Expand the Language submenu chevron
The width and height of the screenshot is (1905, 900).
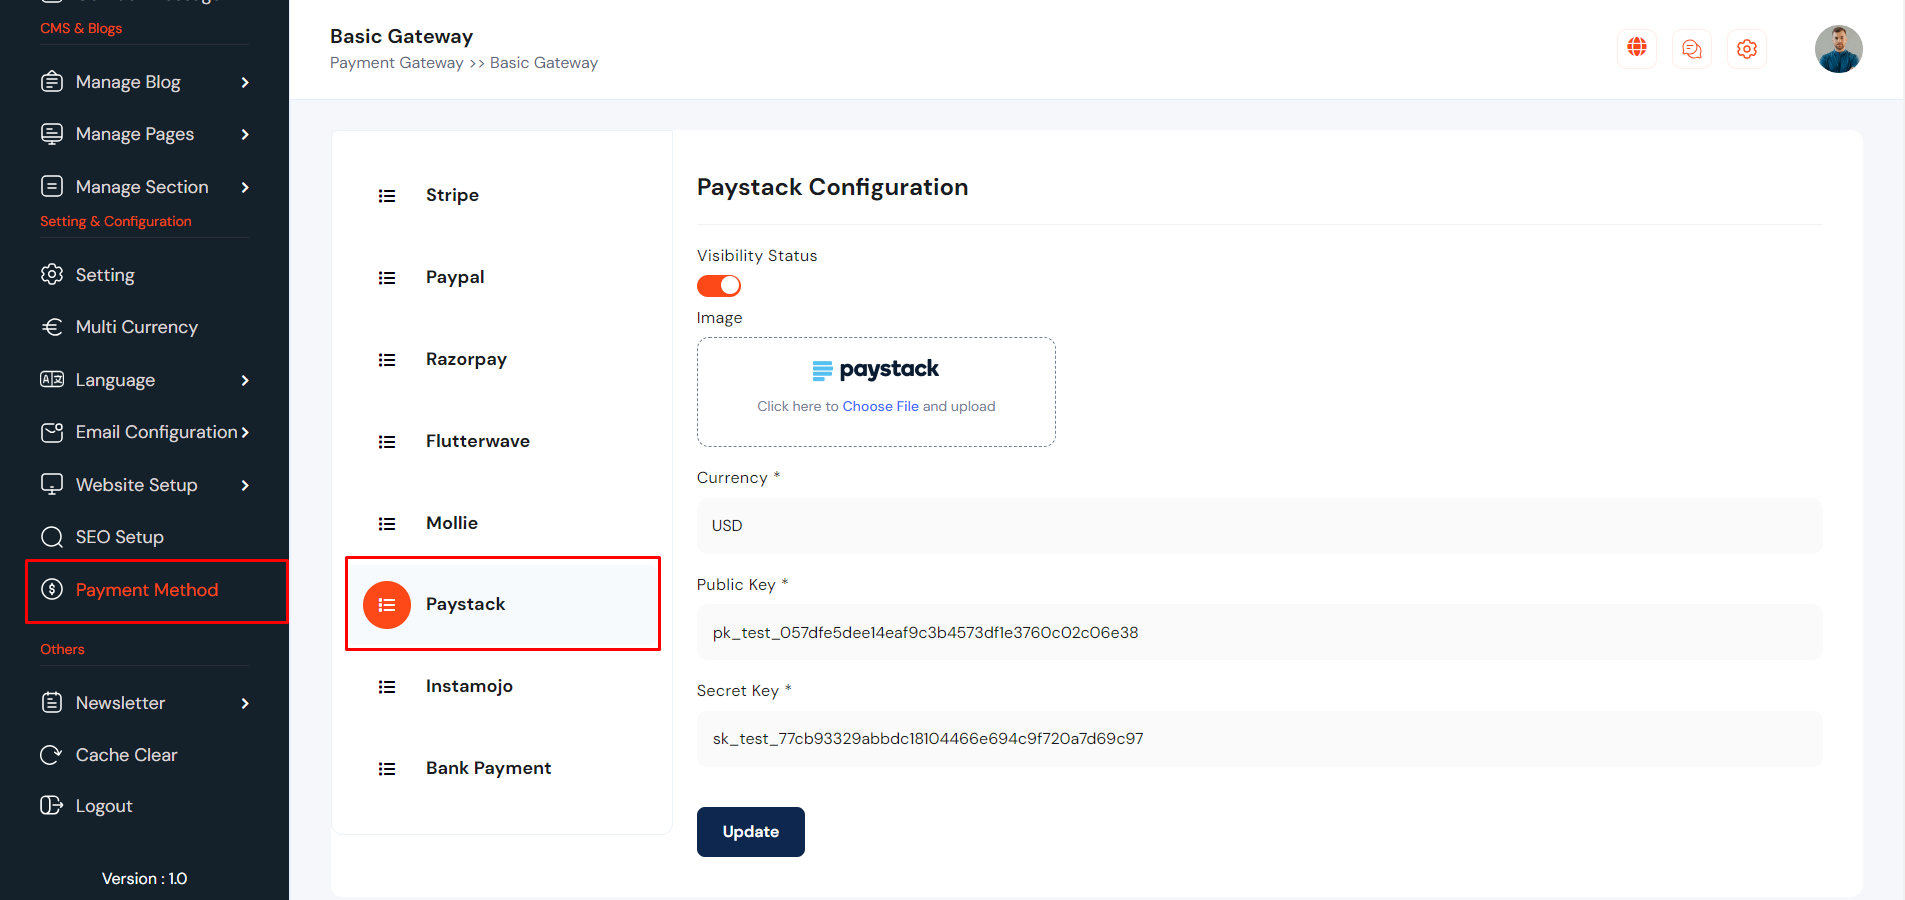pos(245,380)
